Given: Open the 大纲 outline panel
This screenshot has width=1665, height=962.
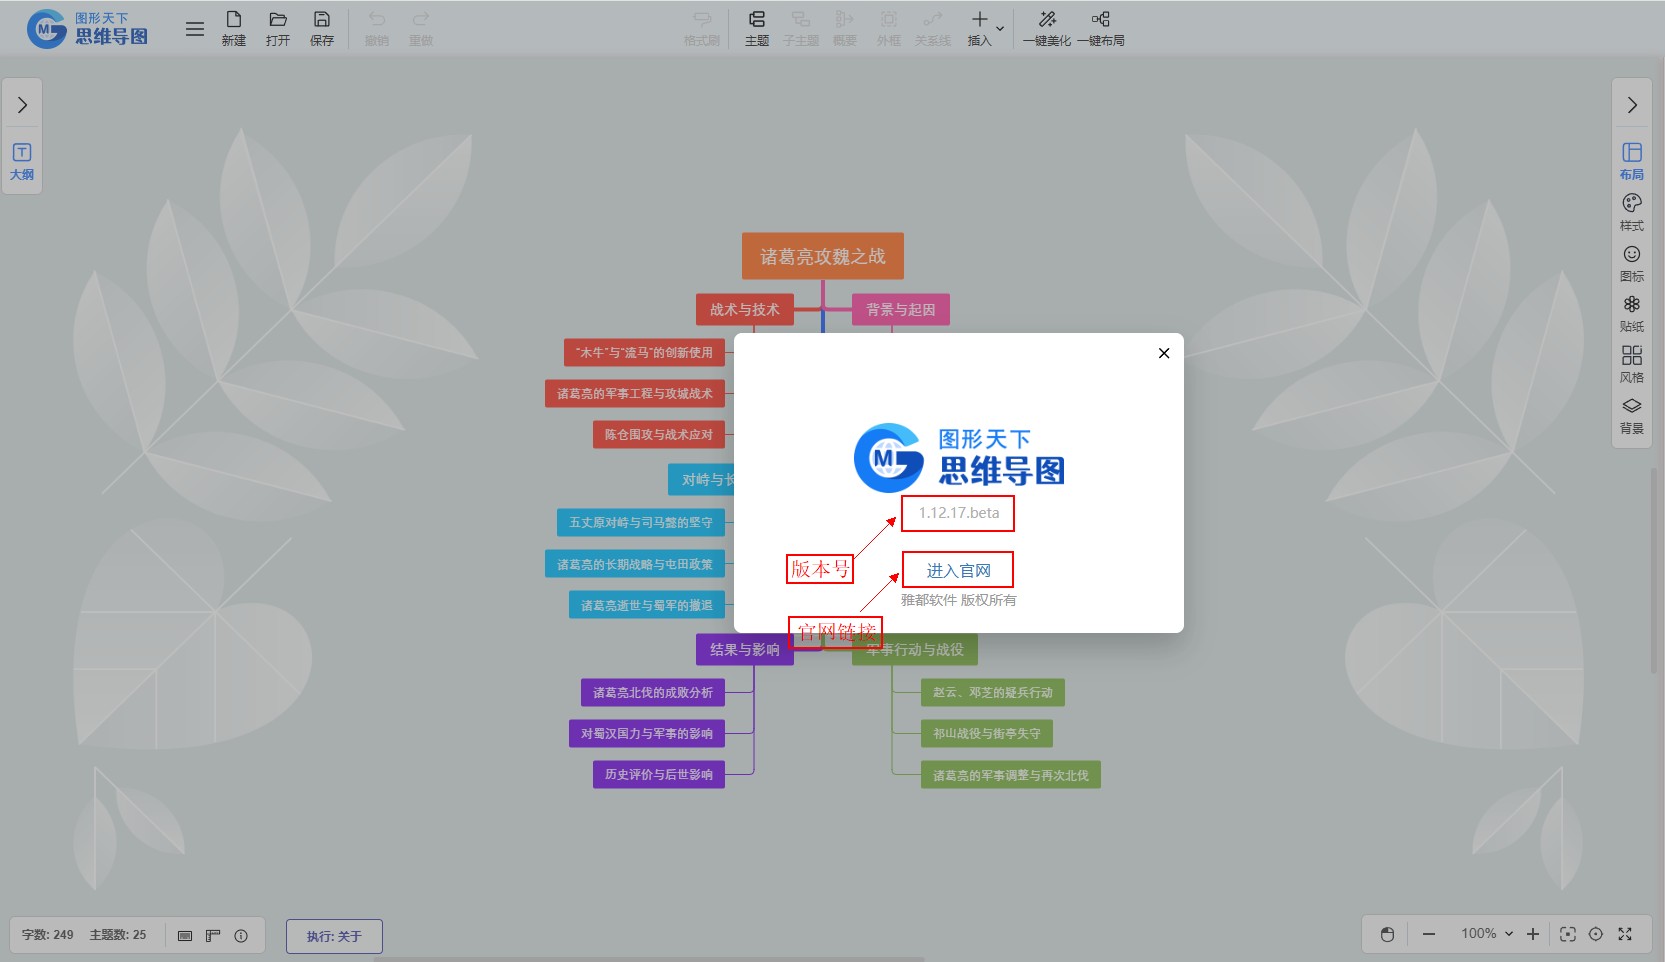Looking at the screenshot, I should (22, 161).
